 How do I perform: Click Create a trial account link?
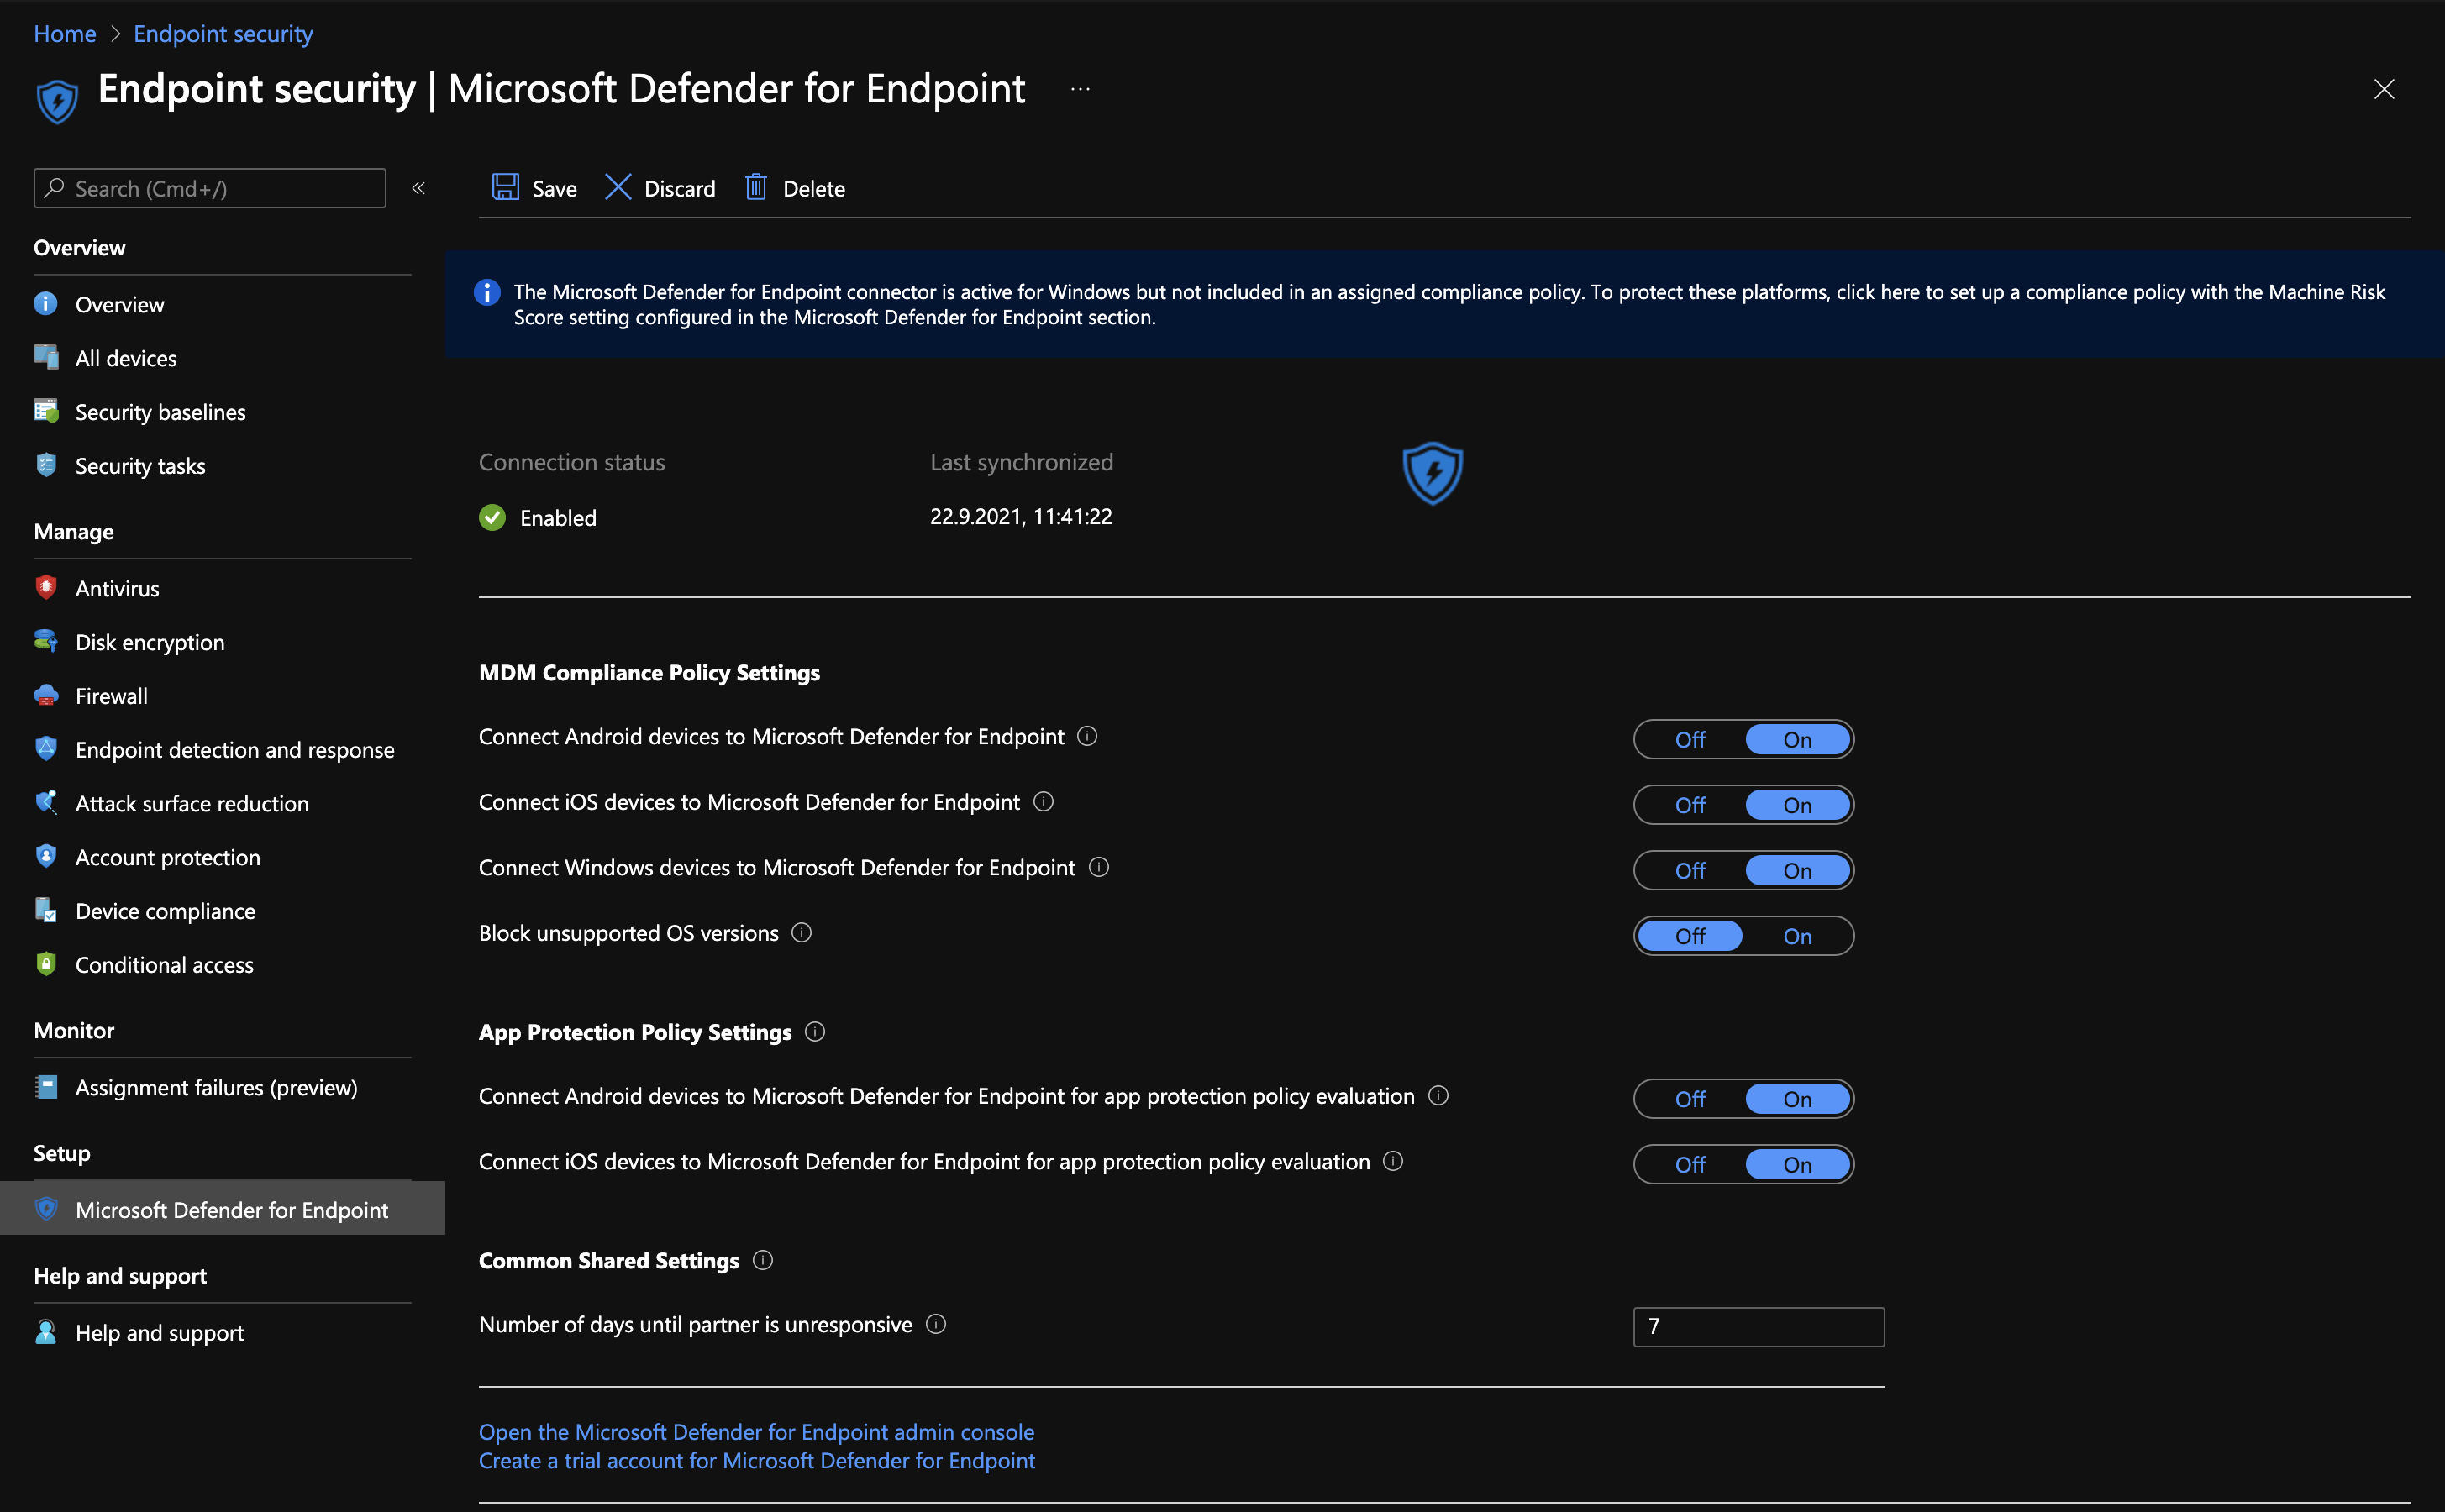click(757, 1460)
